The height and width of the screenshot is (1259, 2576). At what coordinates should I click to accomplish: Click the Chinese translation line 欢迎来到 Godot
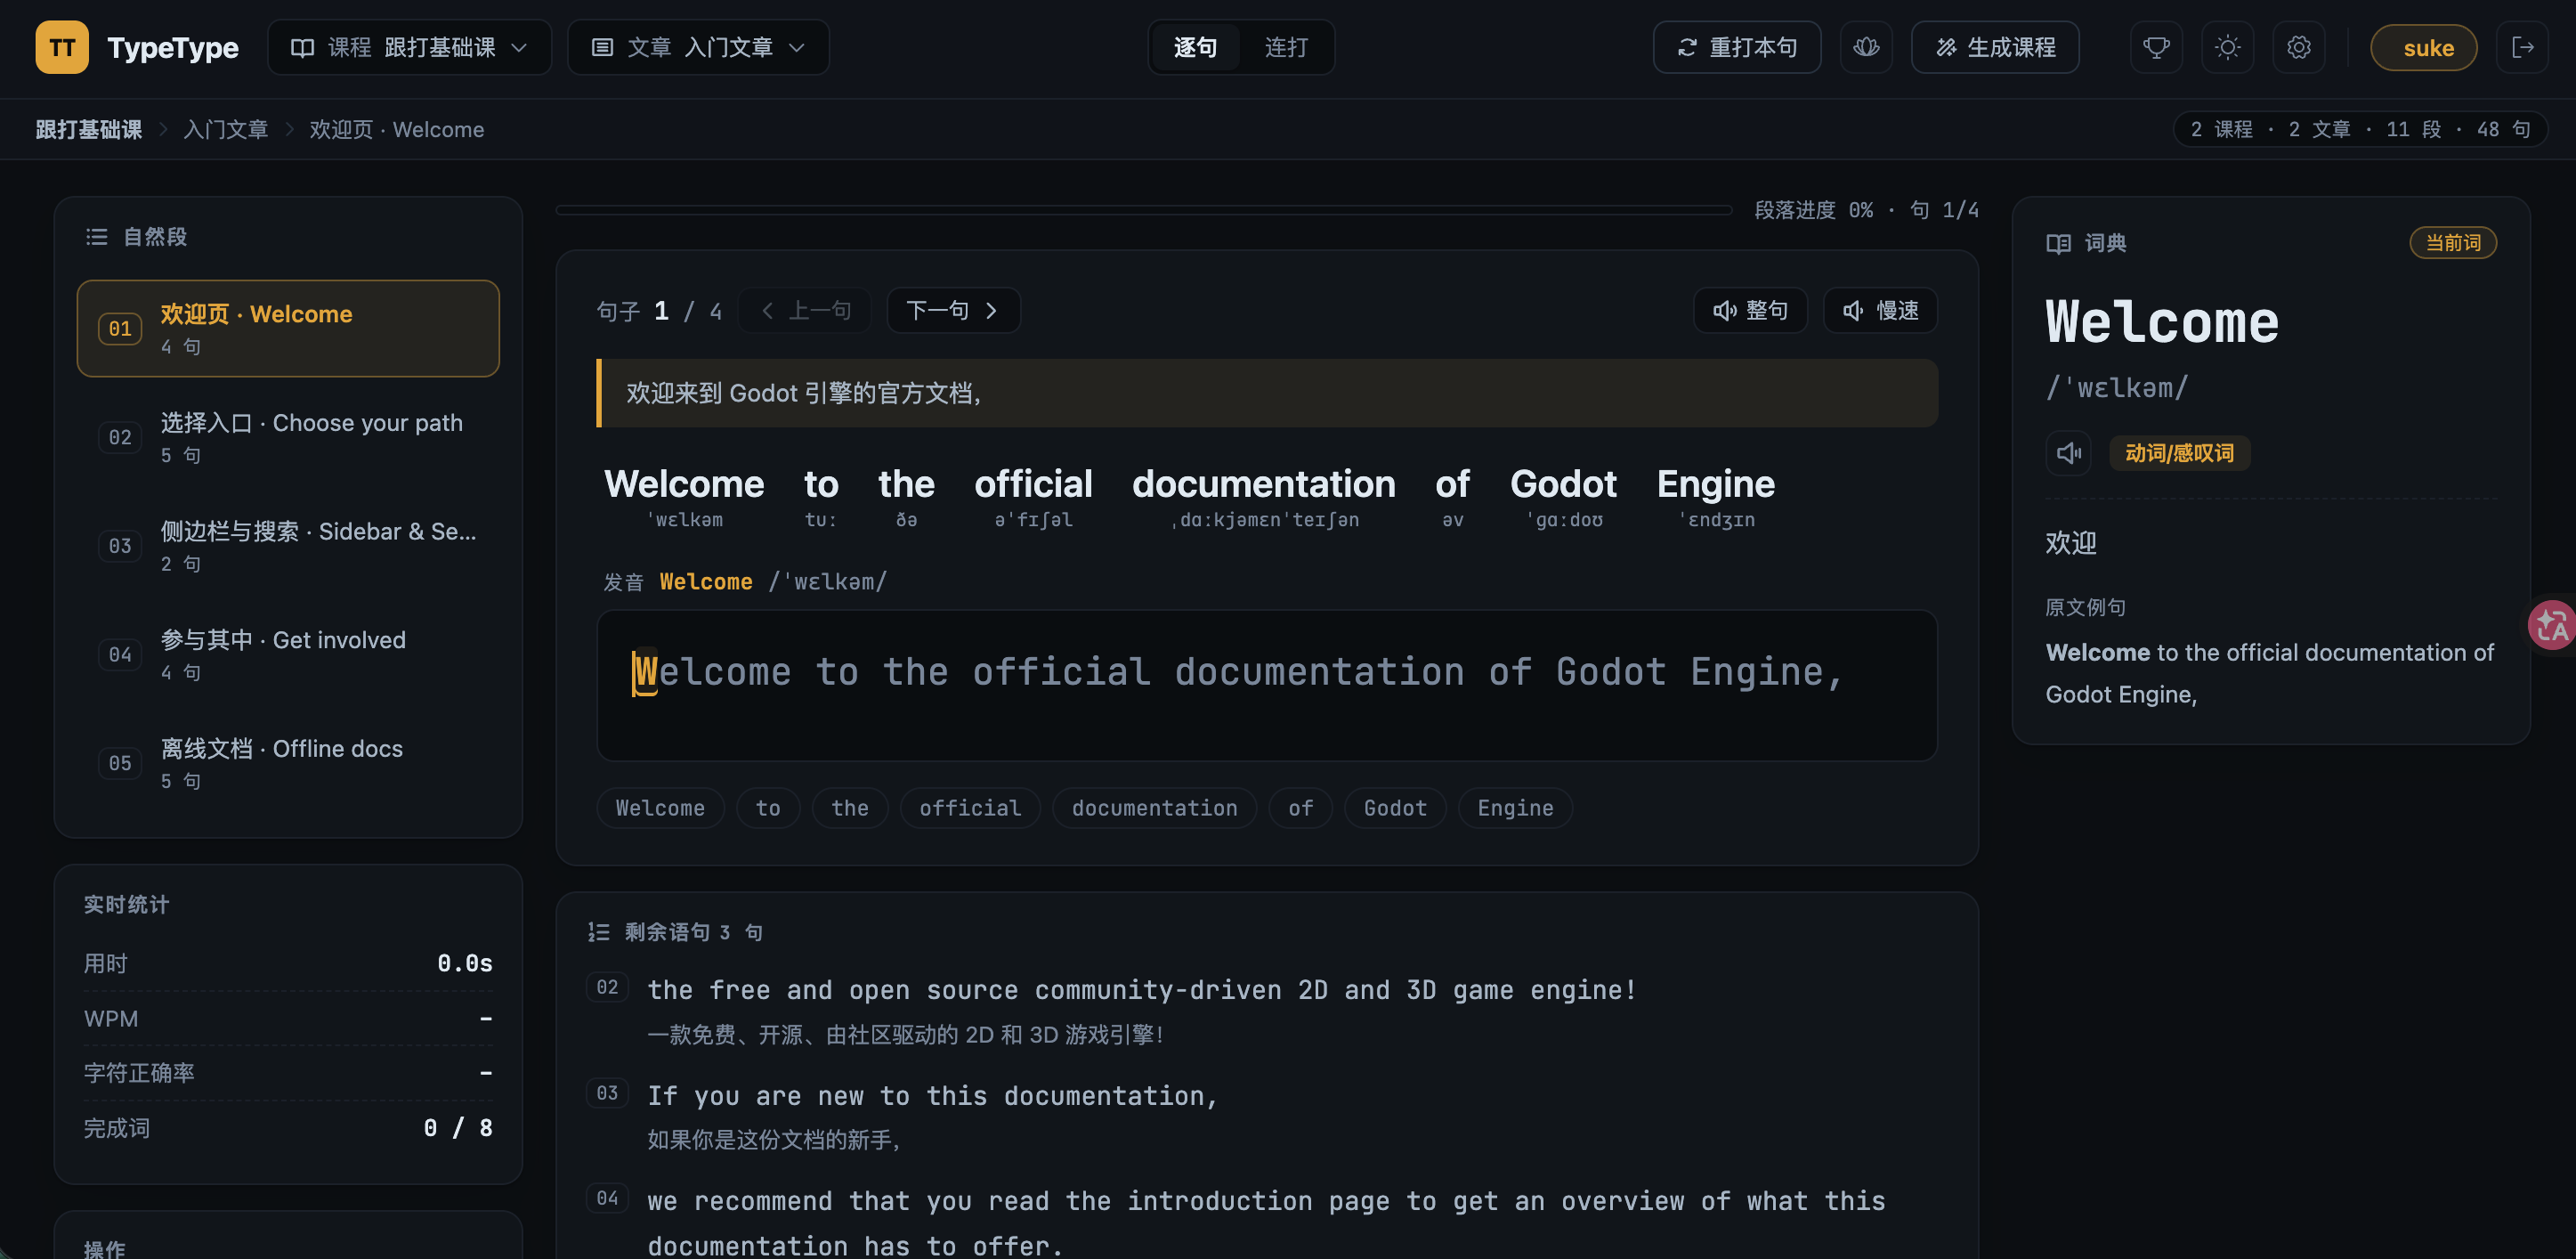tap(1267, 393)
